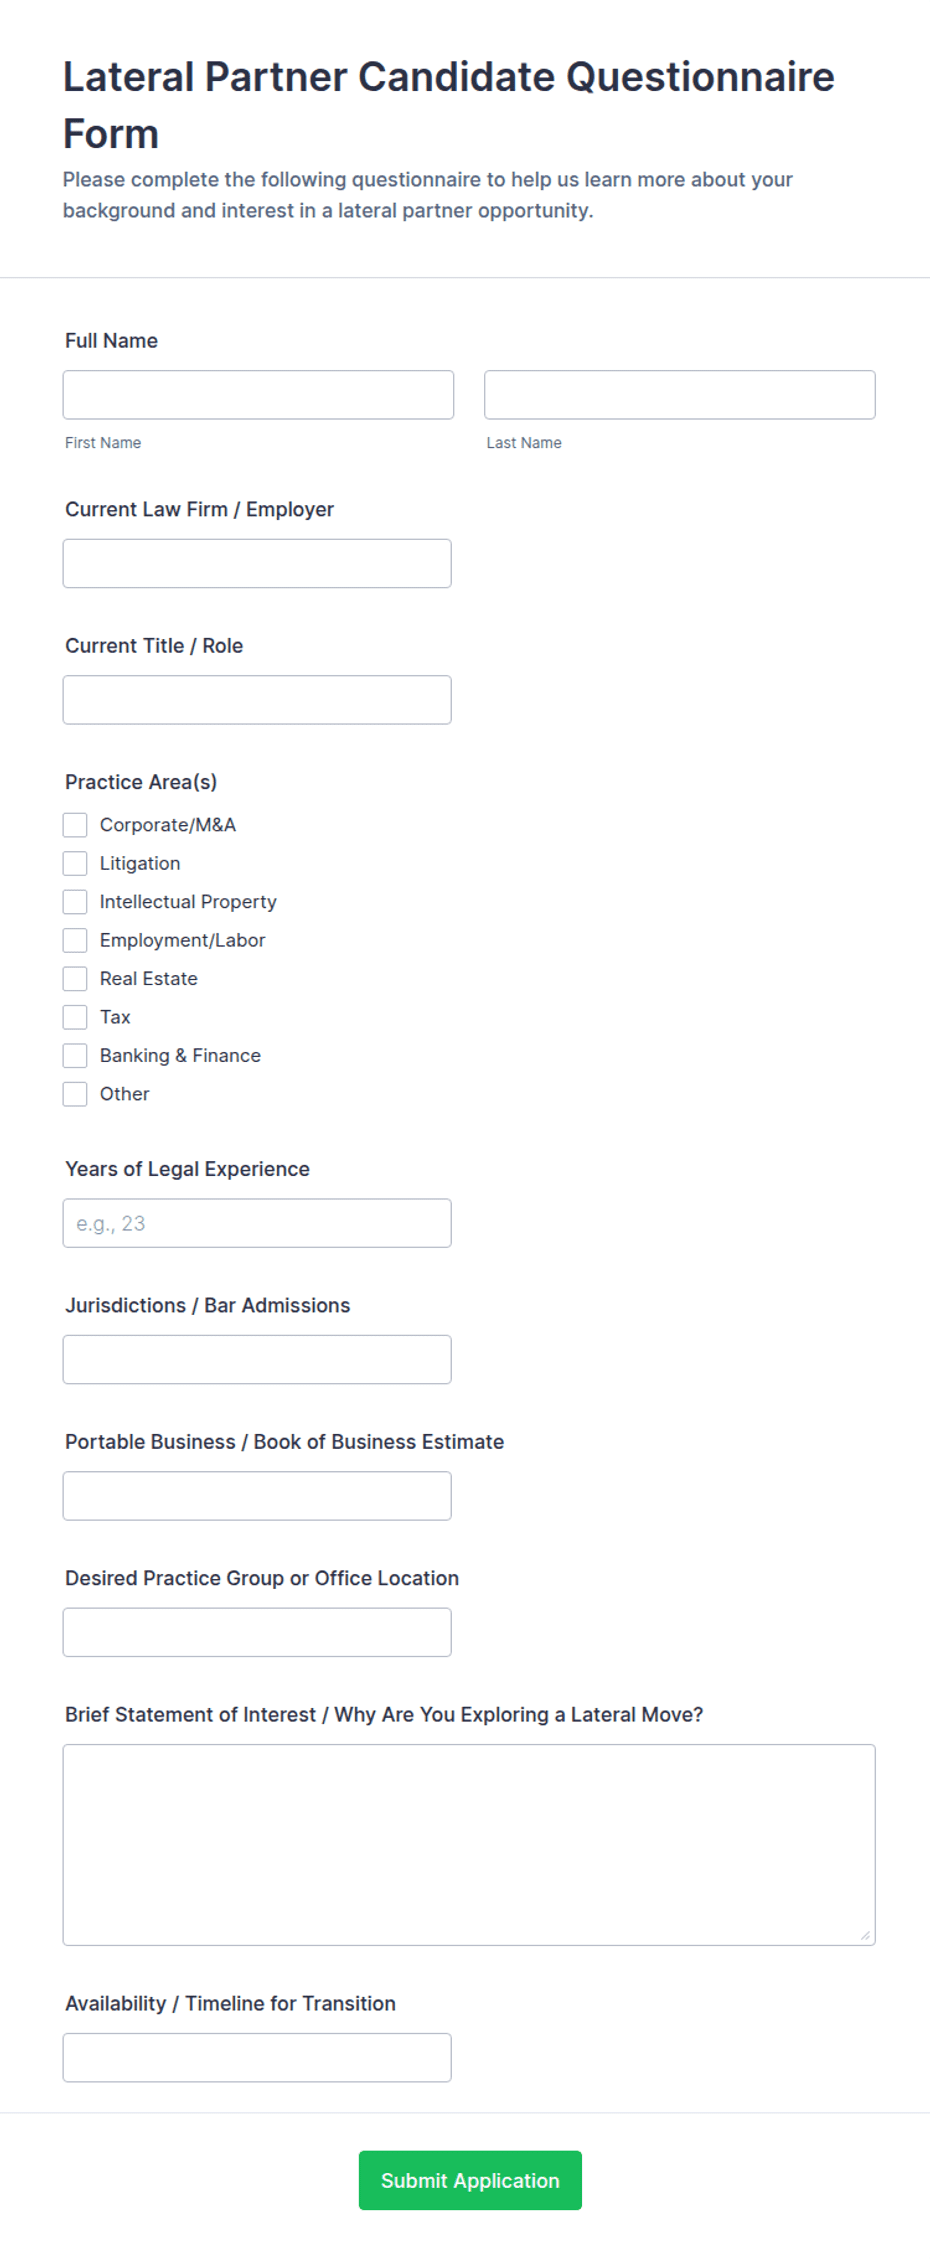Image resolution: width=930 pixels, height=2259 pixels.
Task: Click the Years of Legal Experience field
Action: pyautogui.click(x=257, y=1224)
